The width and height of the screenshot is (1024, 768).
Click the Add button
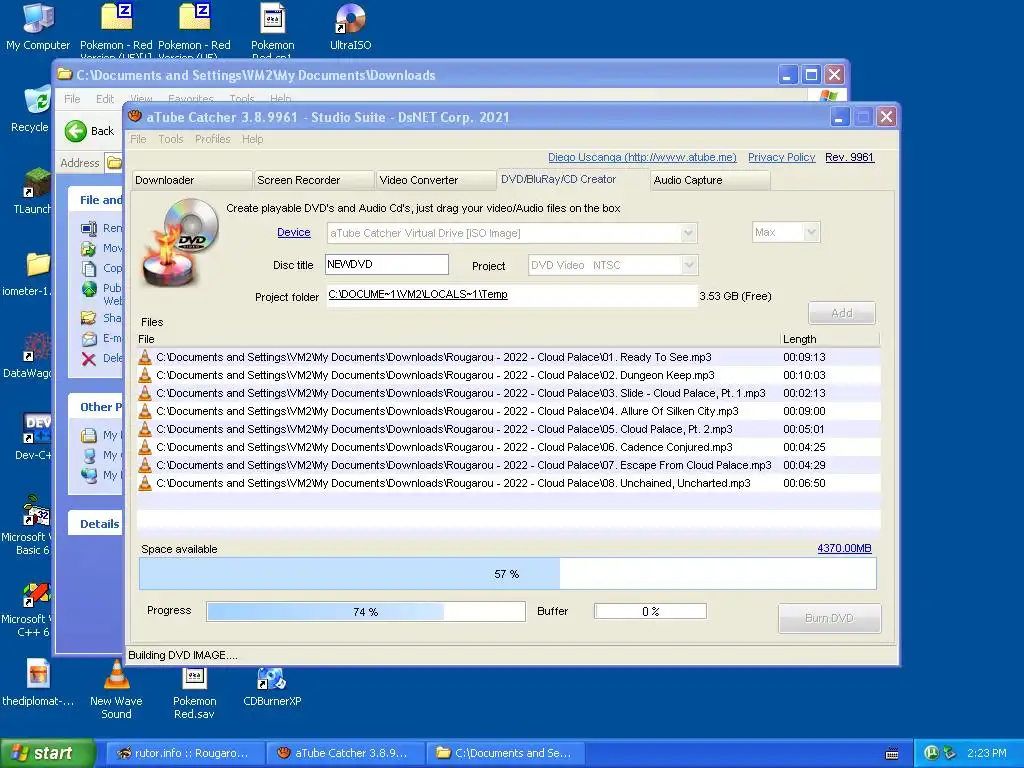pos(842,313)
